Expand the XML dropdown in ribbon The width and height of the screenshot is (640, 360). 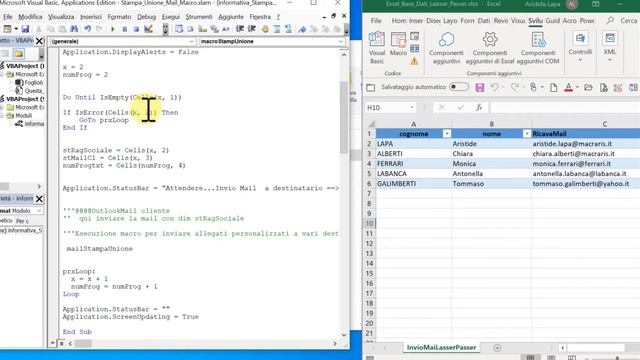tap(610, 60)
